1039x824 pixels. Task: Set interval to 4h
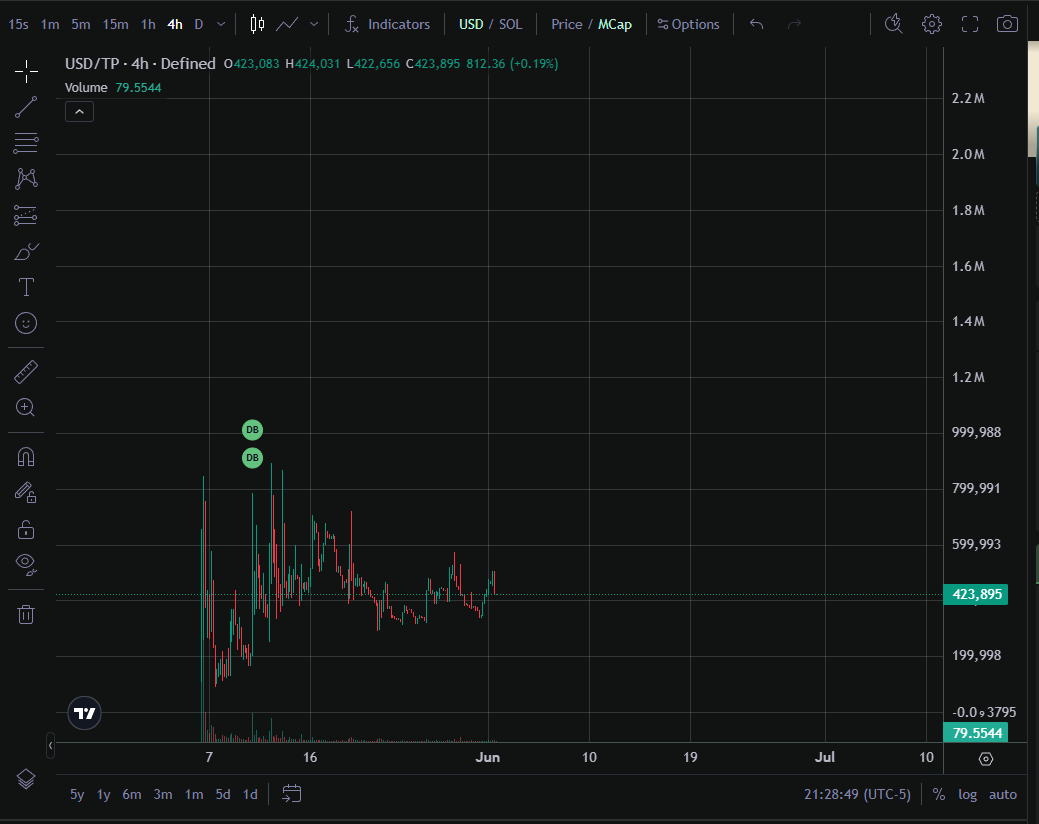175,25
